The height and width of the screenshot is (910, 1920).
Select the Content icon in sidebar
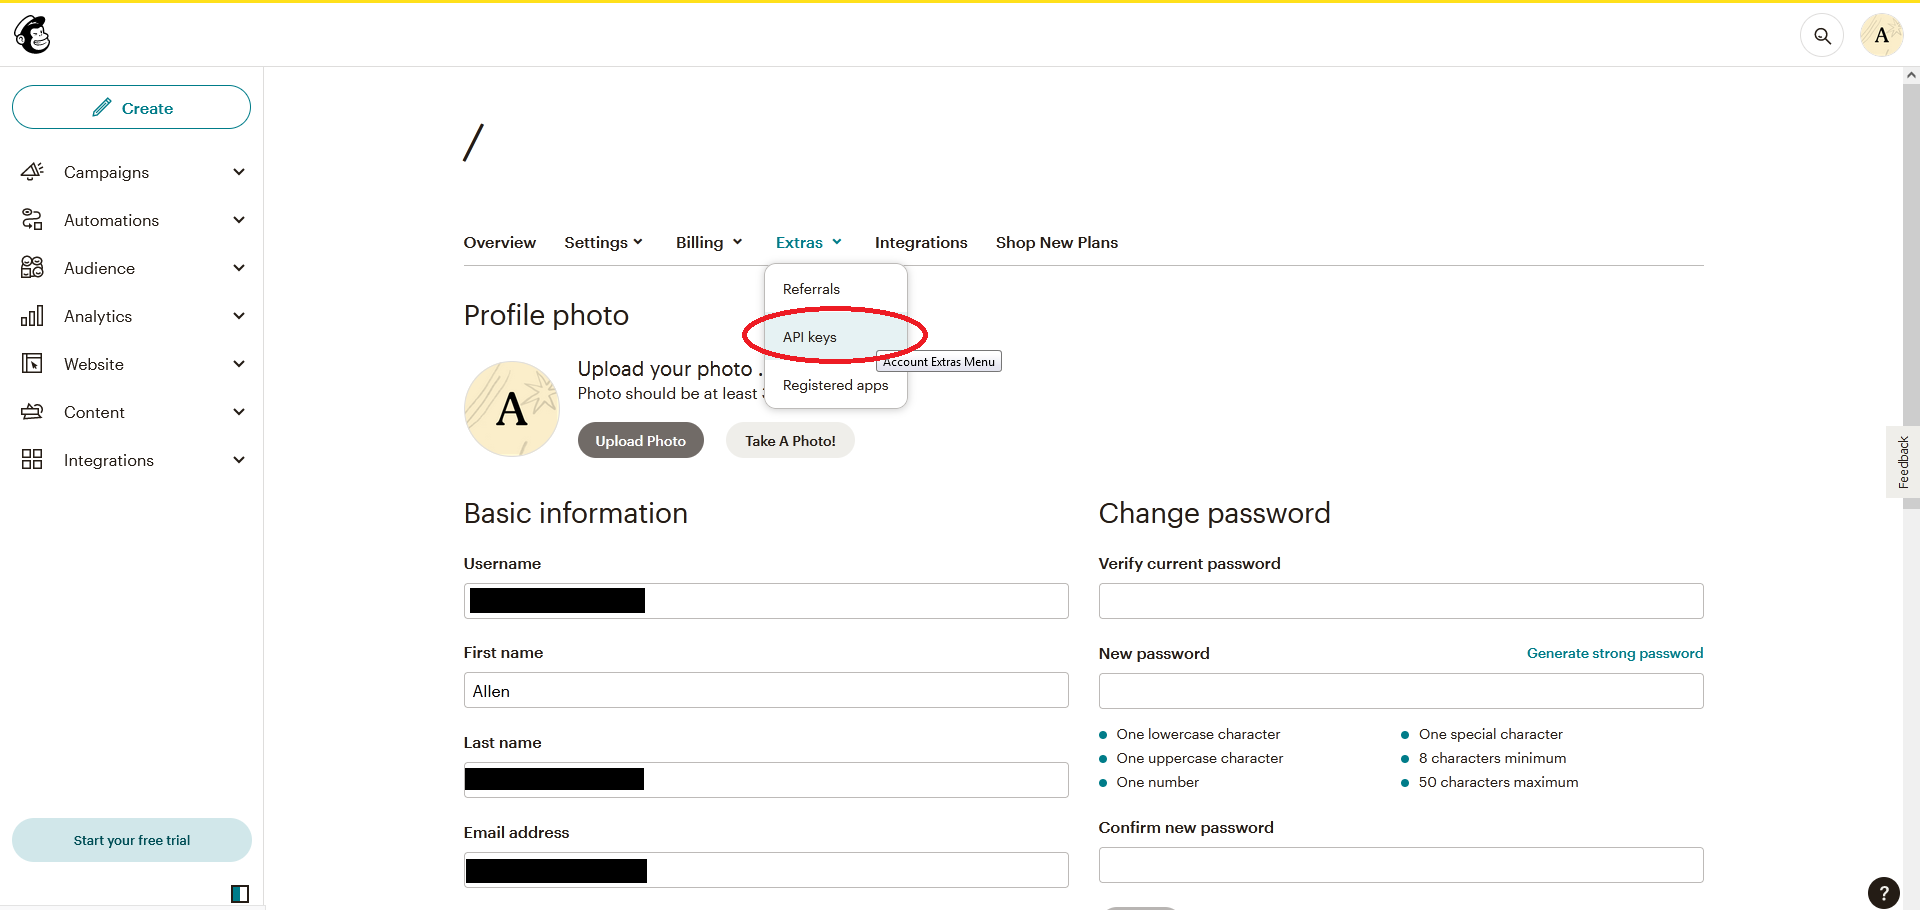point(33,411)
